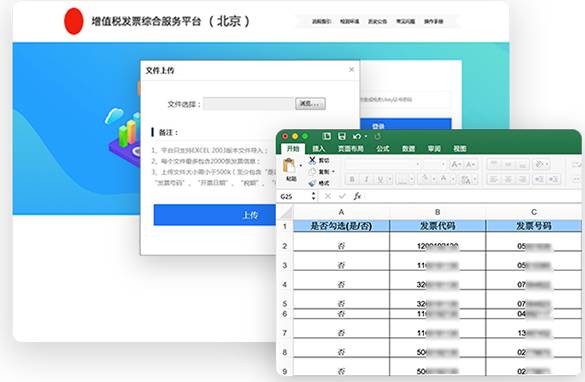585x382 pixels.
Task: Cut selection with the scissors icon
Action: 312,160
